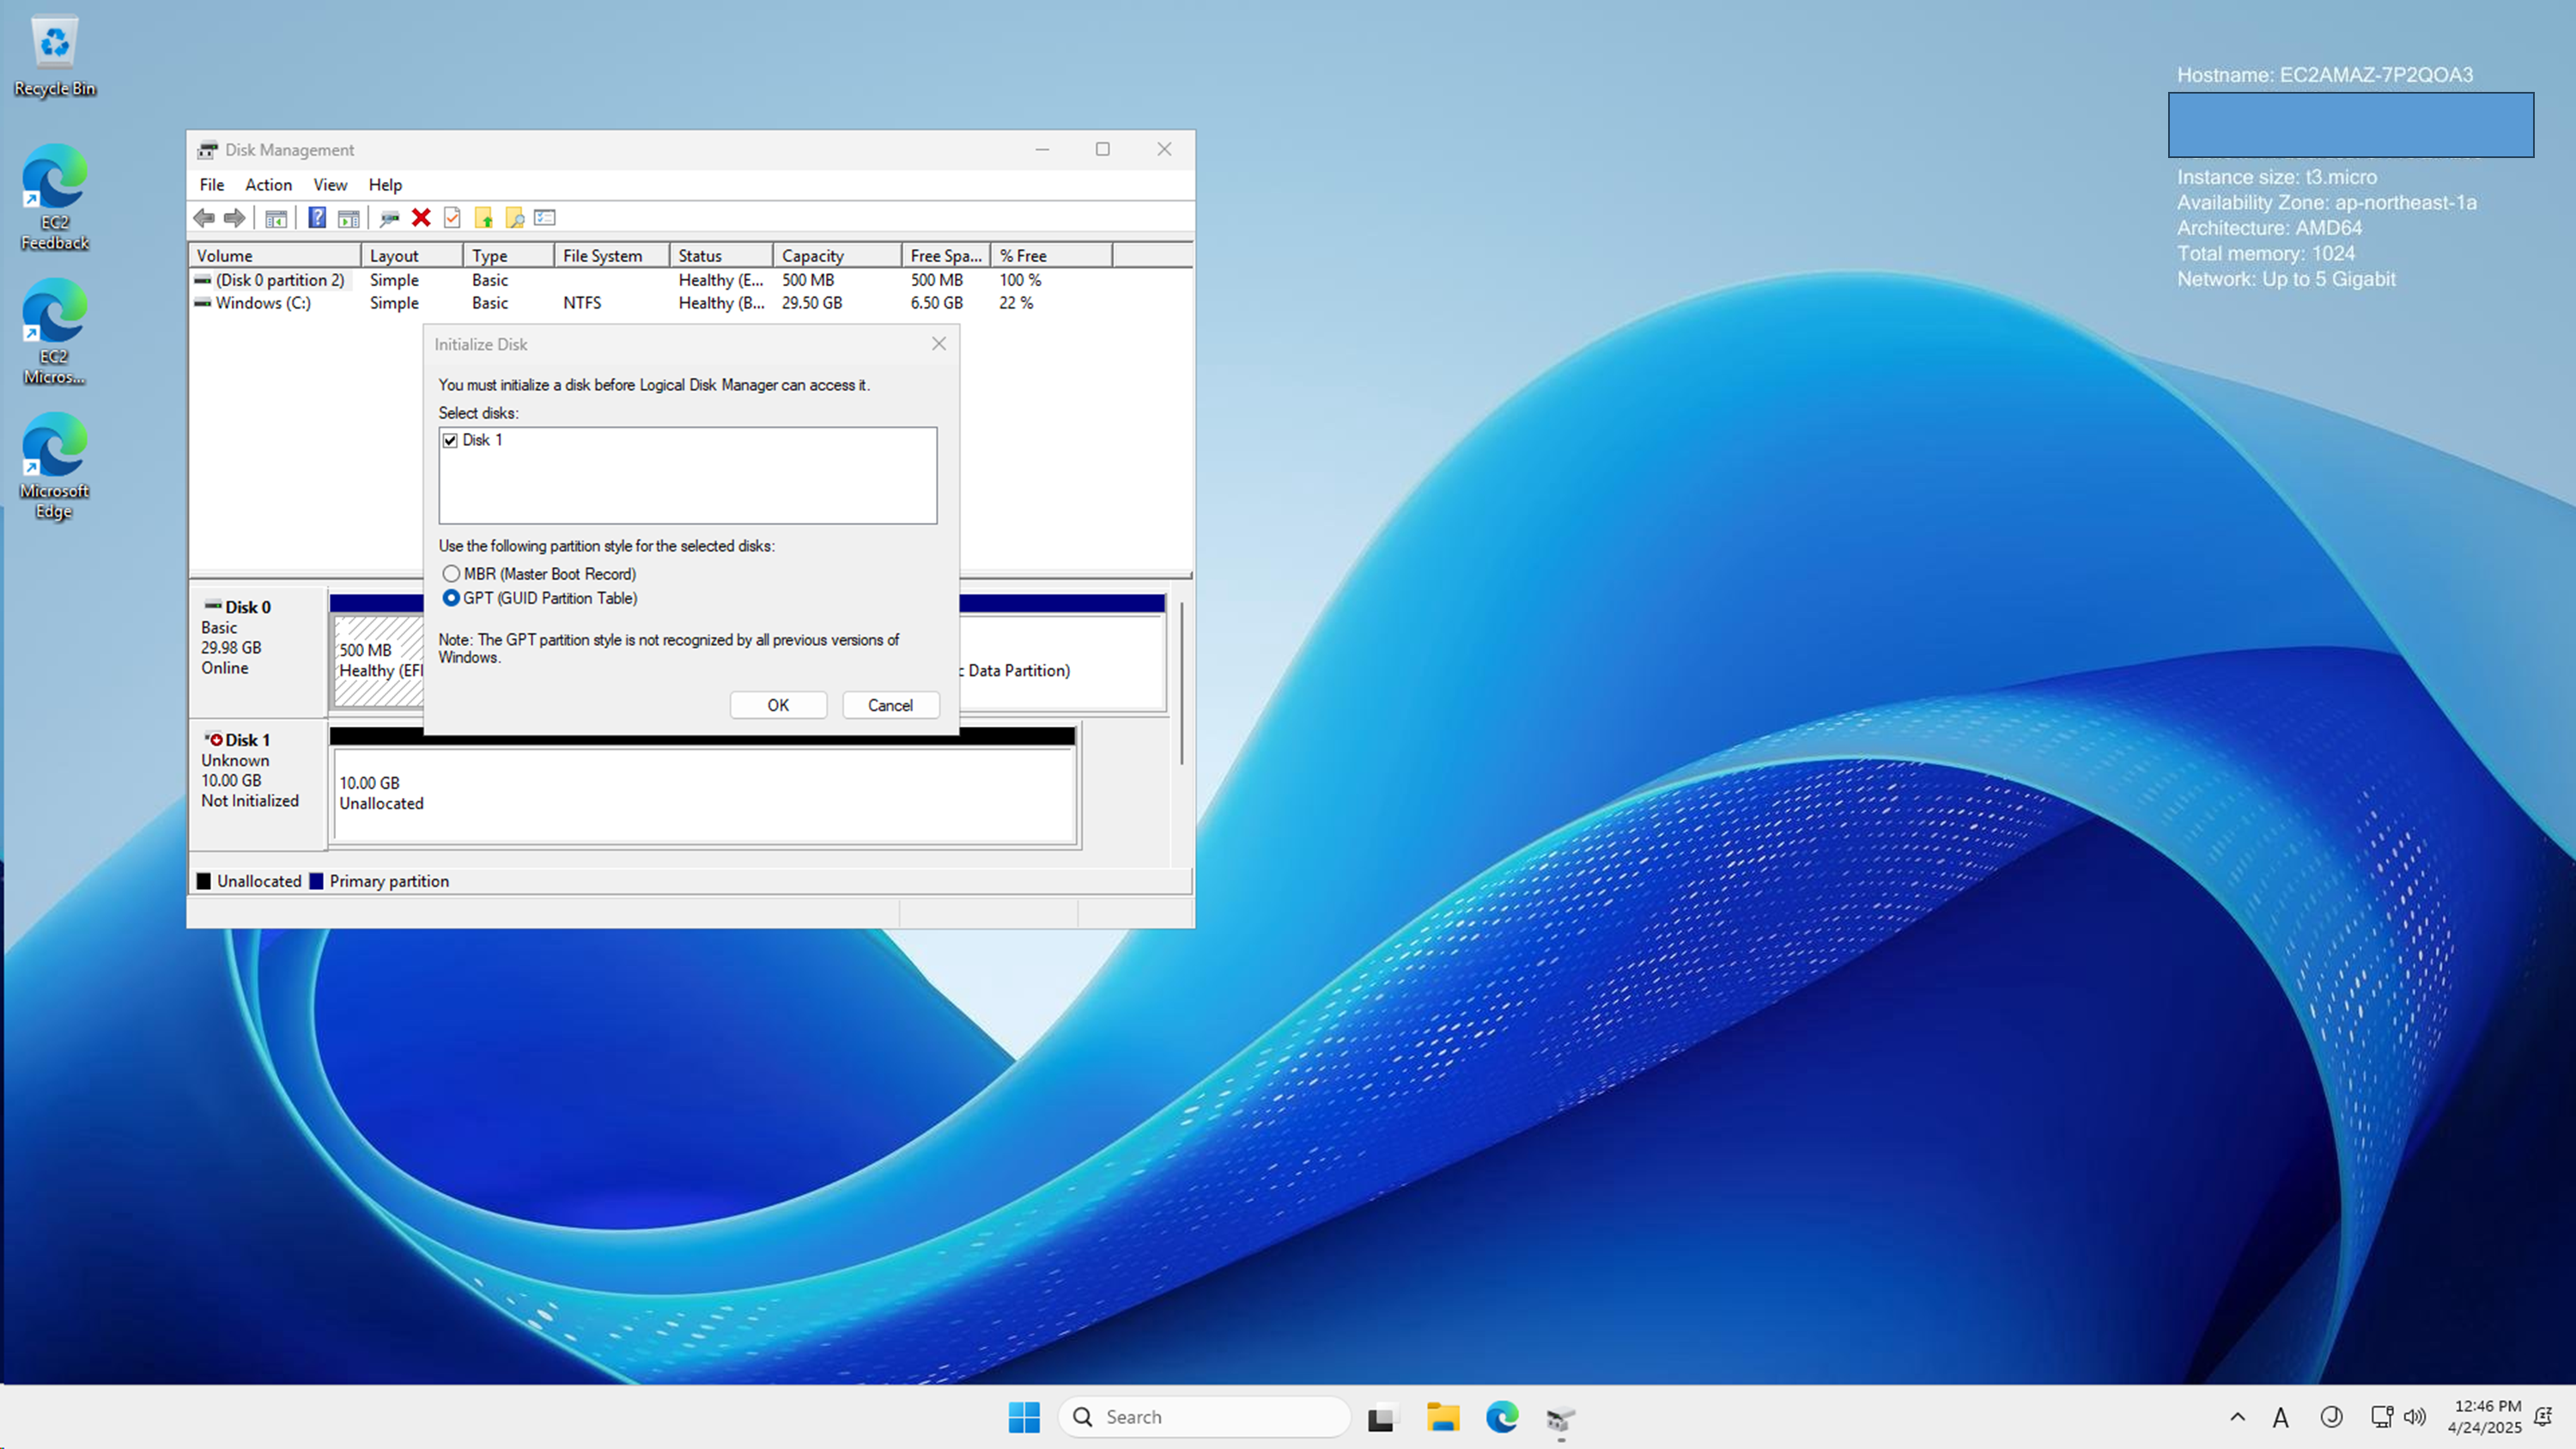Viewport: 2576px width, 1449px height.
Task: Cancel the Initialize Disk dialog
Action: (x=889, y=705)
